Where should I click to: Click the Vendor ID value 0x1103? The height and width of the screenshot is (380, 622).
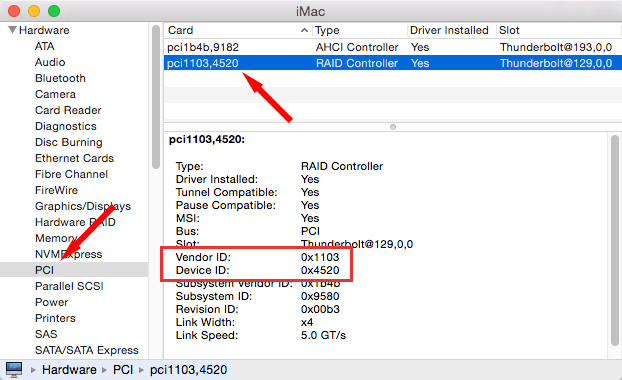[x=320, y=257]
